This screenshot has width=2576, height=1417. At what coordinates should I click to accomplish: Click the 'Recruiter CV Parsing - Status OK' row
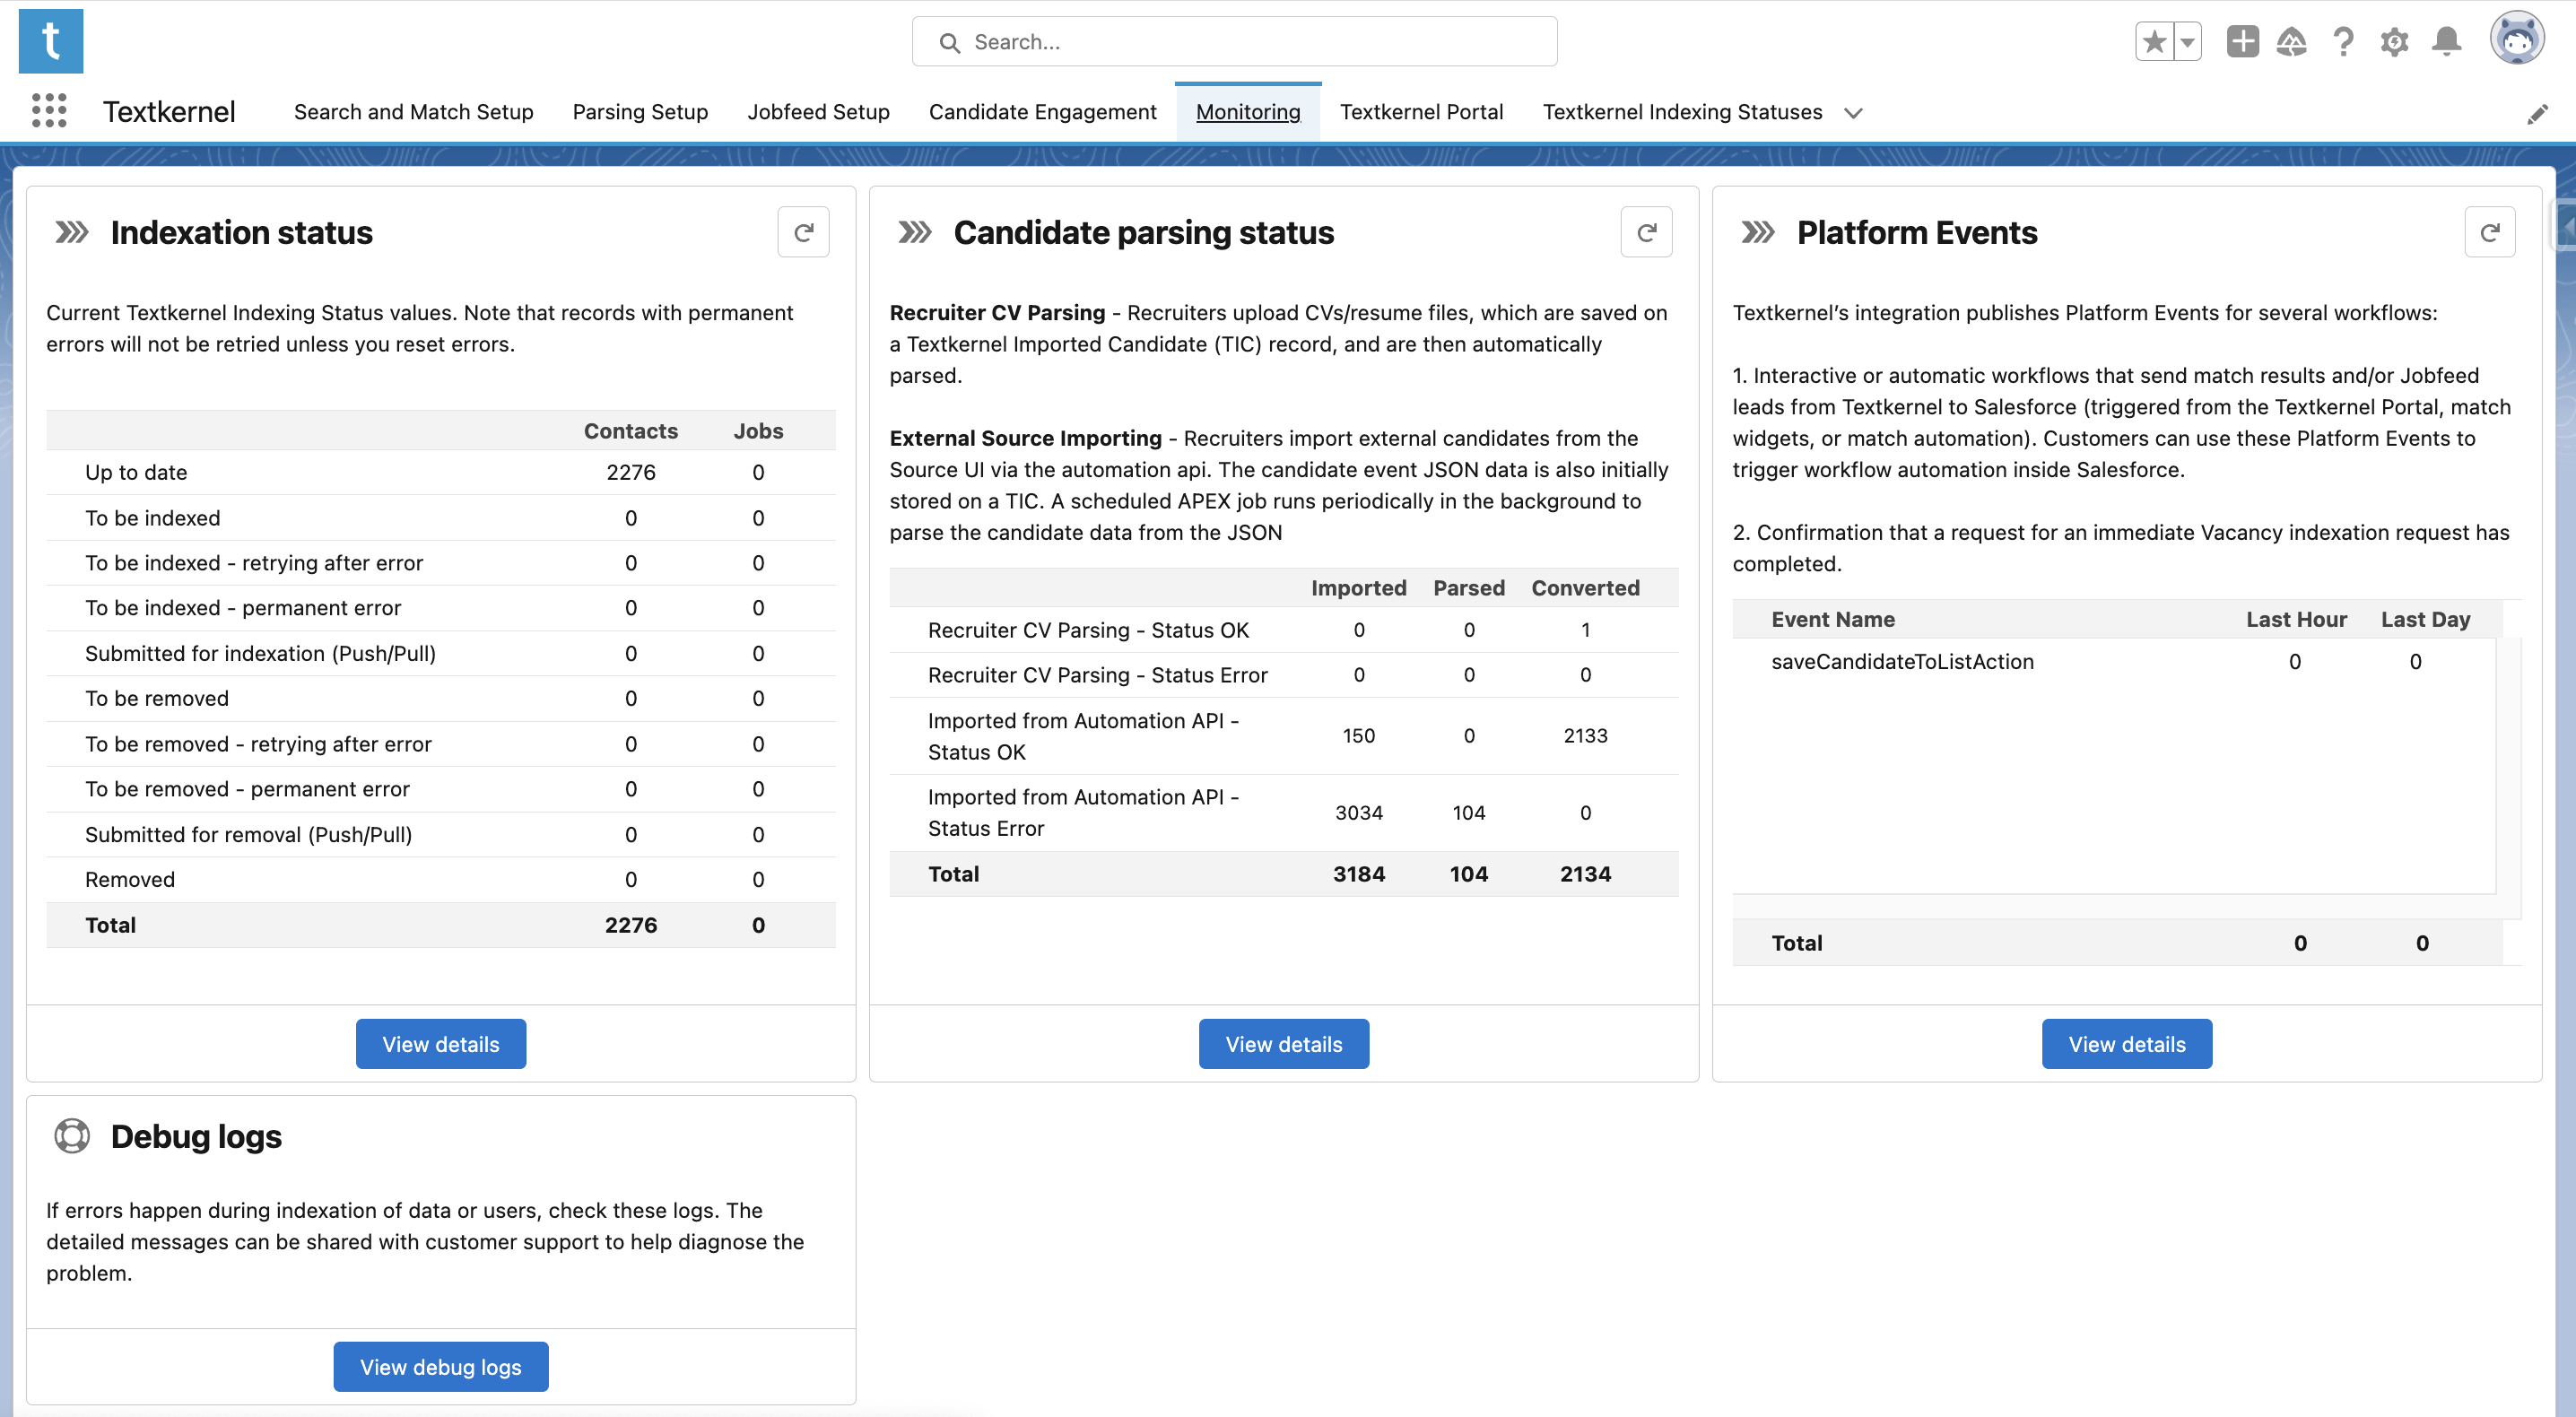coord(1284,630)
